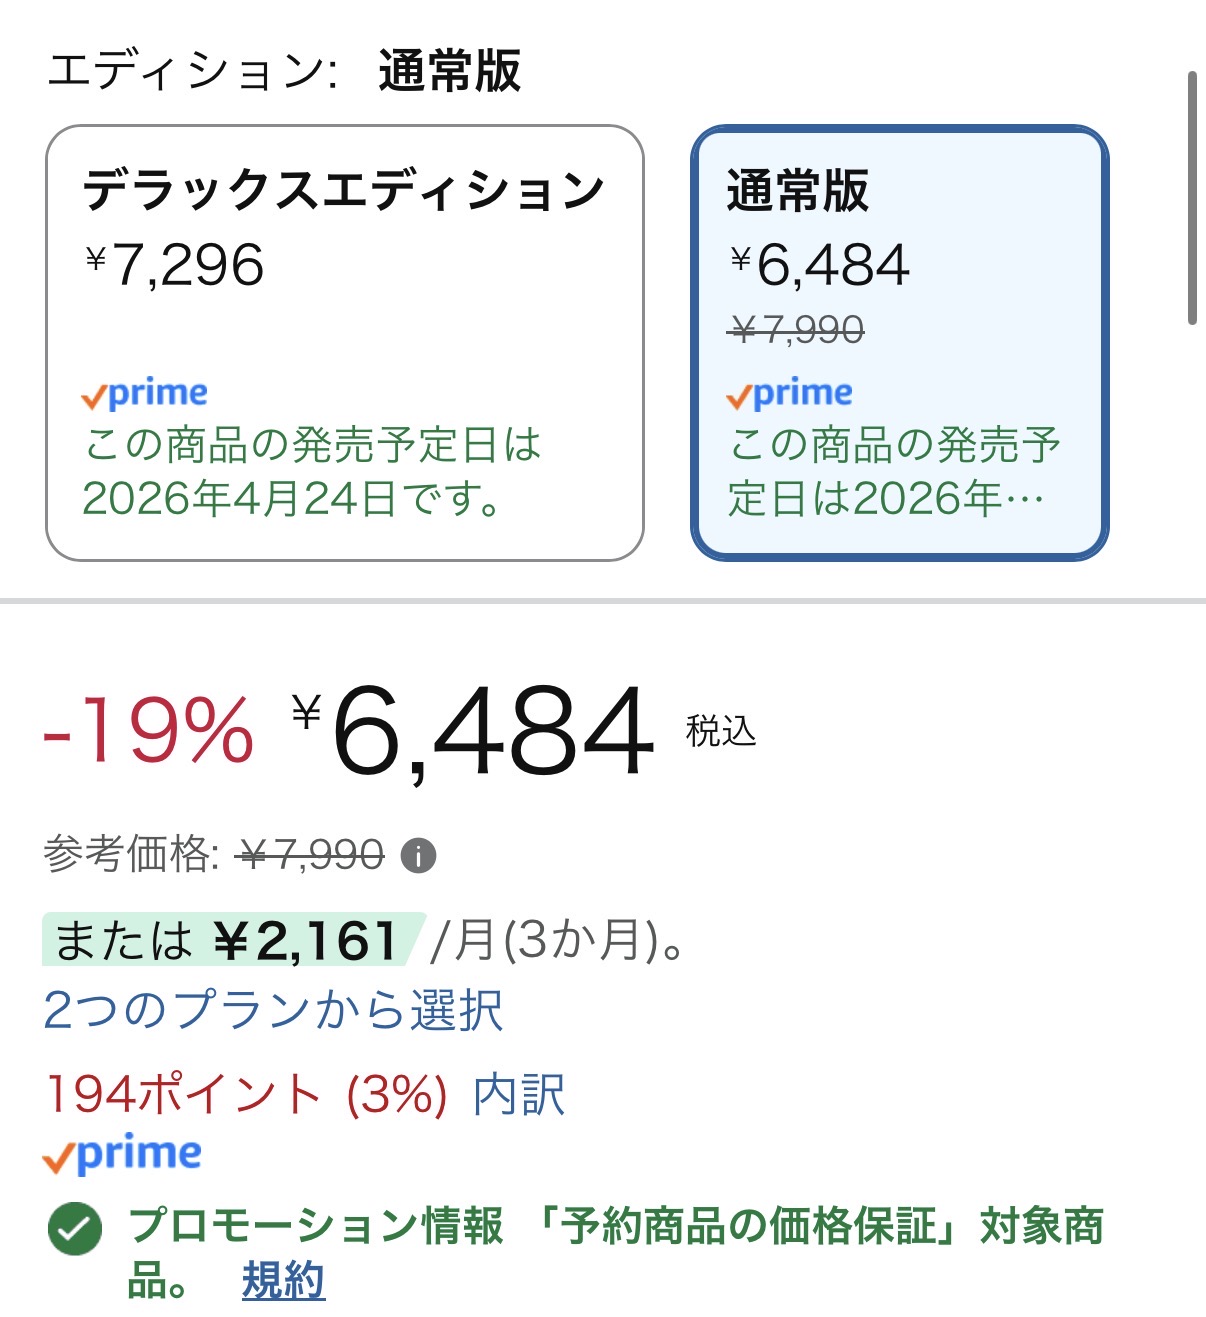The width and height of the screenshot is (1206, 1317).
Task: Click the struck-through ¥7,990 reference price
Action: click(312, 856)
